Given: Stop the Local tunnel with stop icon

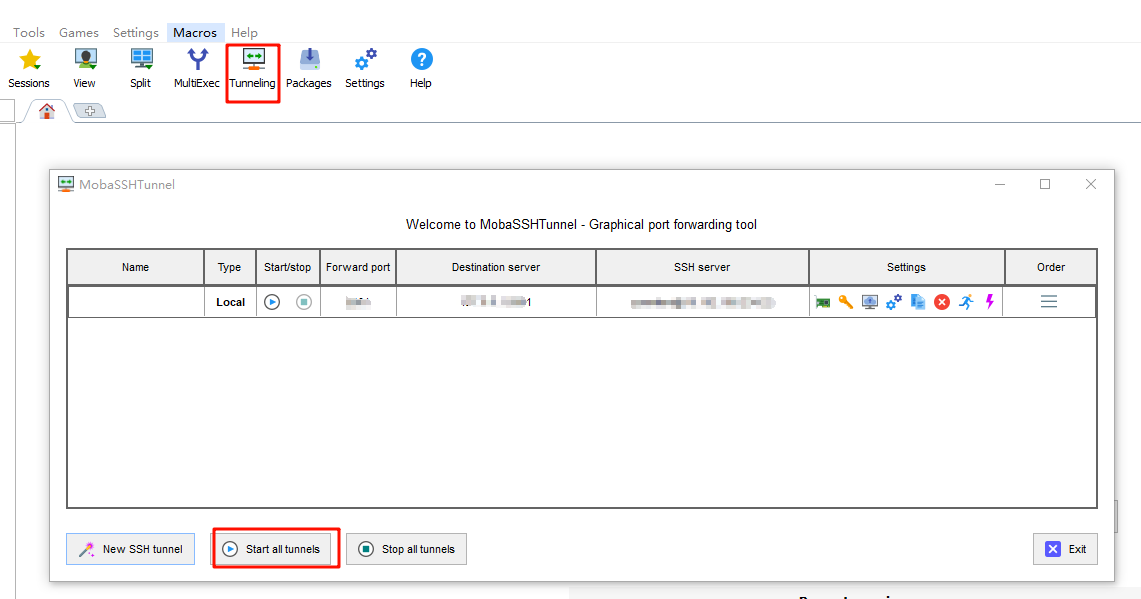Looking at the screenshot, I should tap(304, 302).
